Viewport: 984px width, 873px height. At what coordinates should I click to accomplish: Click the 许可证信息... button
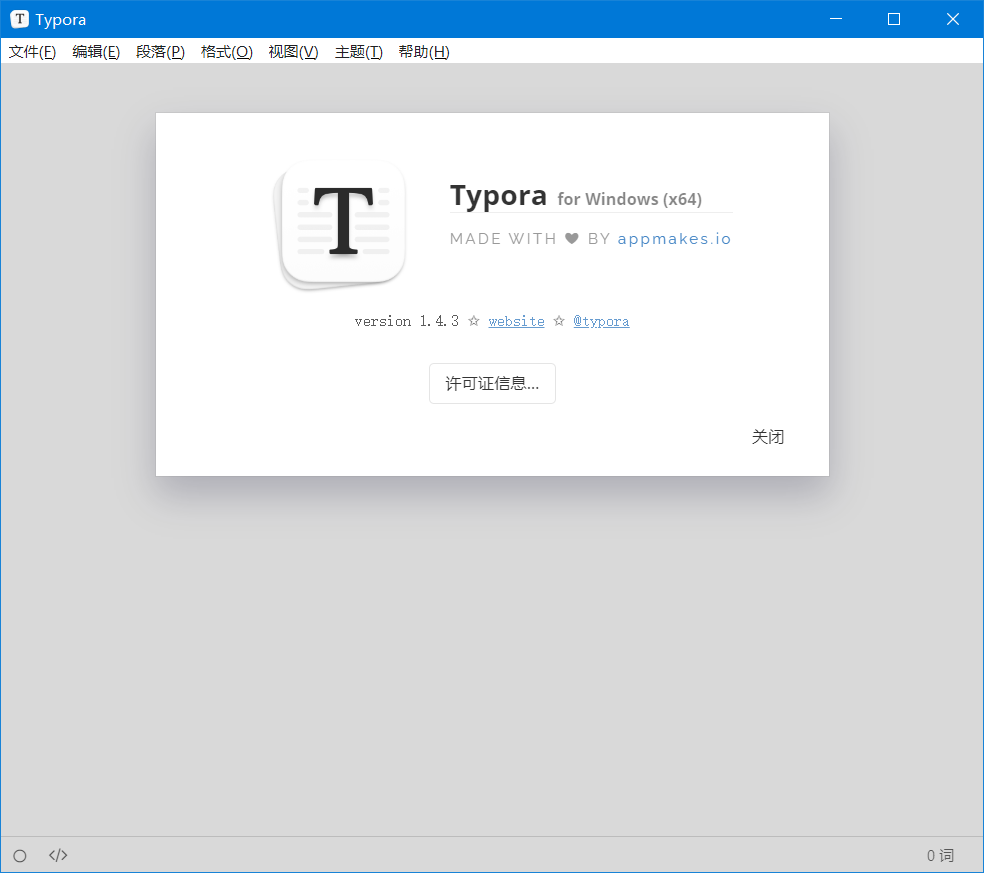[492, 383]
